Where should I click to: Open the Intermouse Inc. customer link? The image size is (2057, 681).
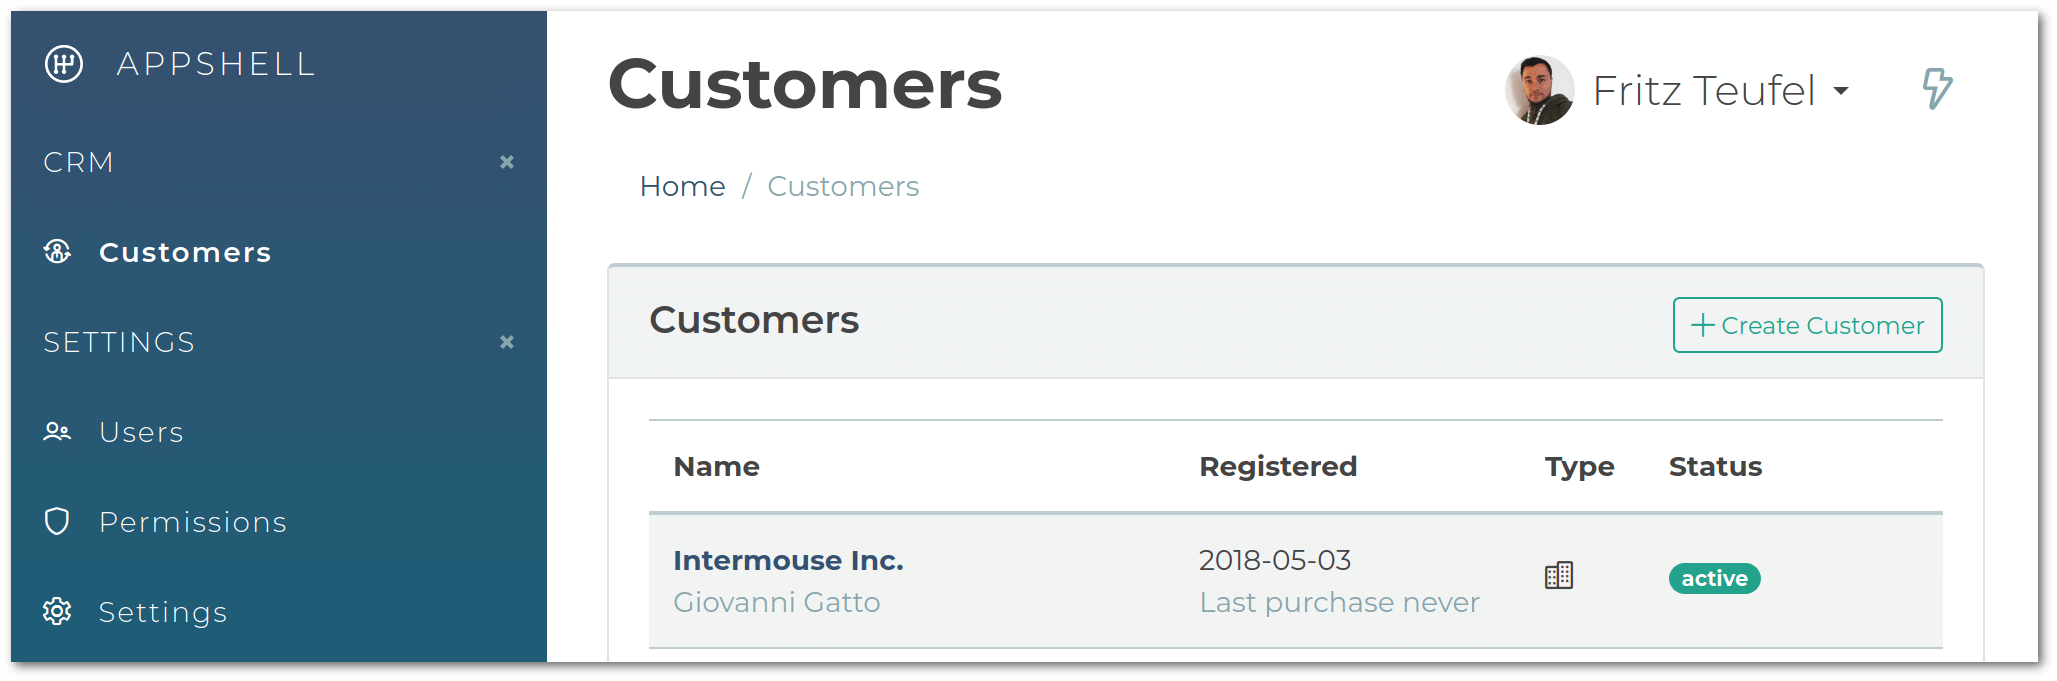point(788,560)
